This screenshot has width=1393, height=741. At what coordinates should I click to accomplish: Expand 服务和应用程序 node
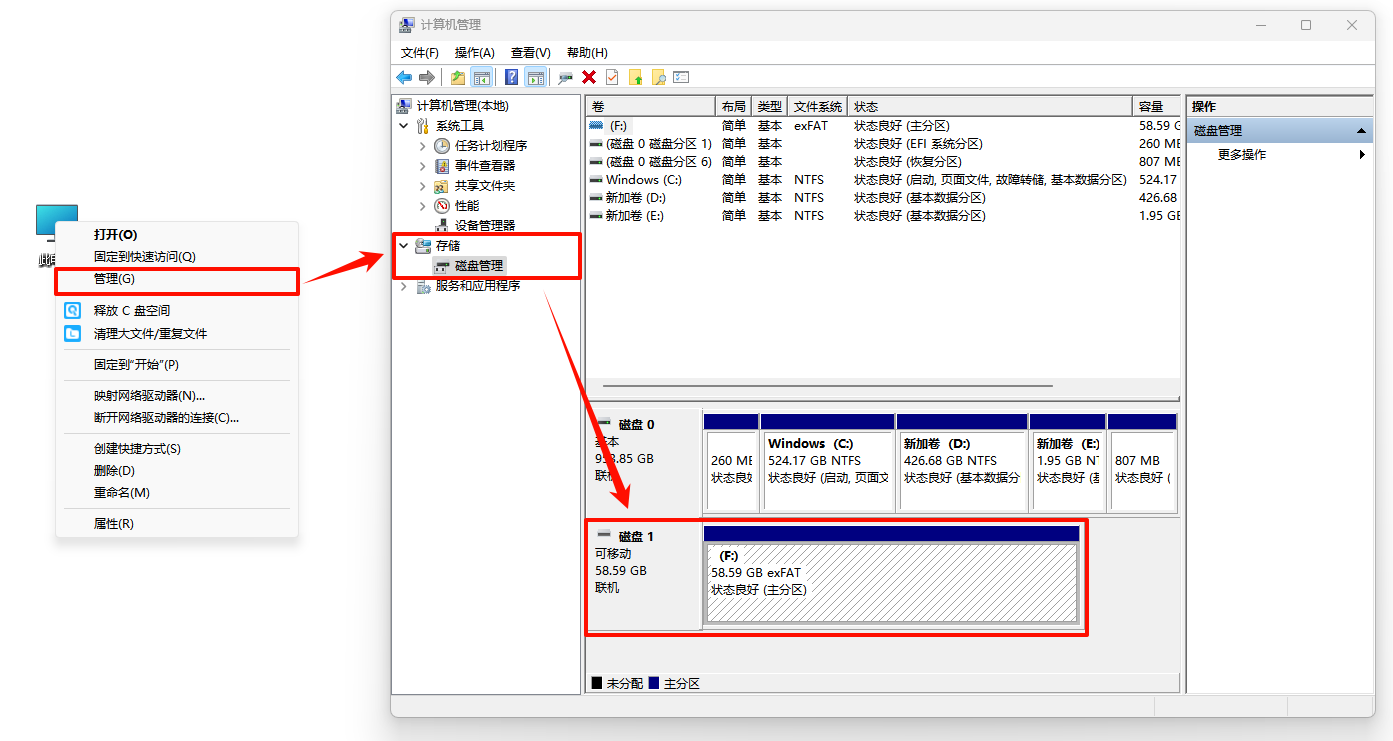pos(404,286)
